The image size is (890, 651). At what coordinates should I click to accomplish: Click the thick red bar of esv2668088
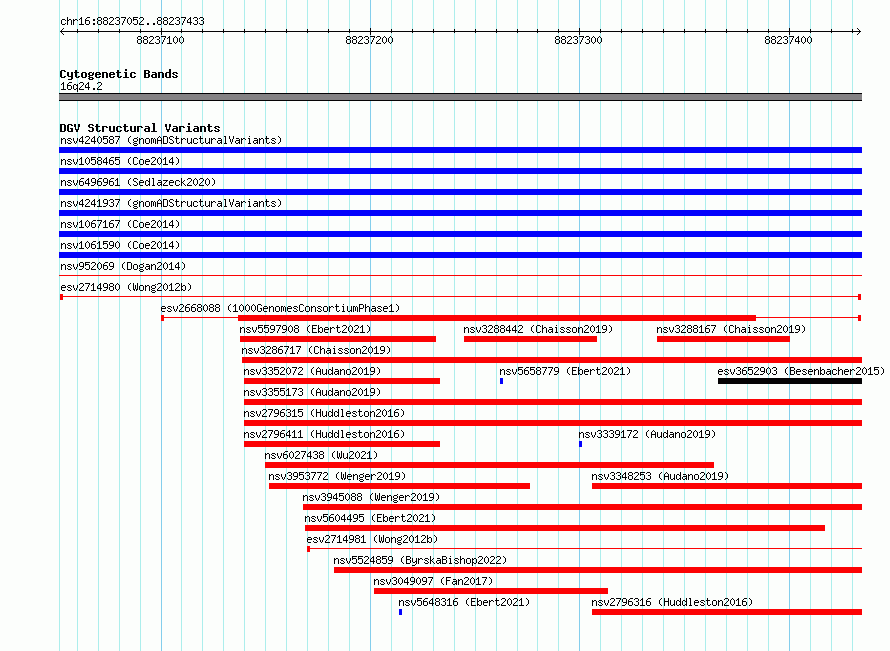(x=497, y=318)
